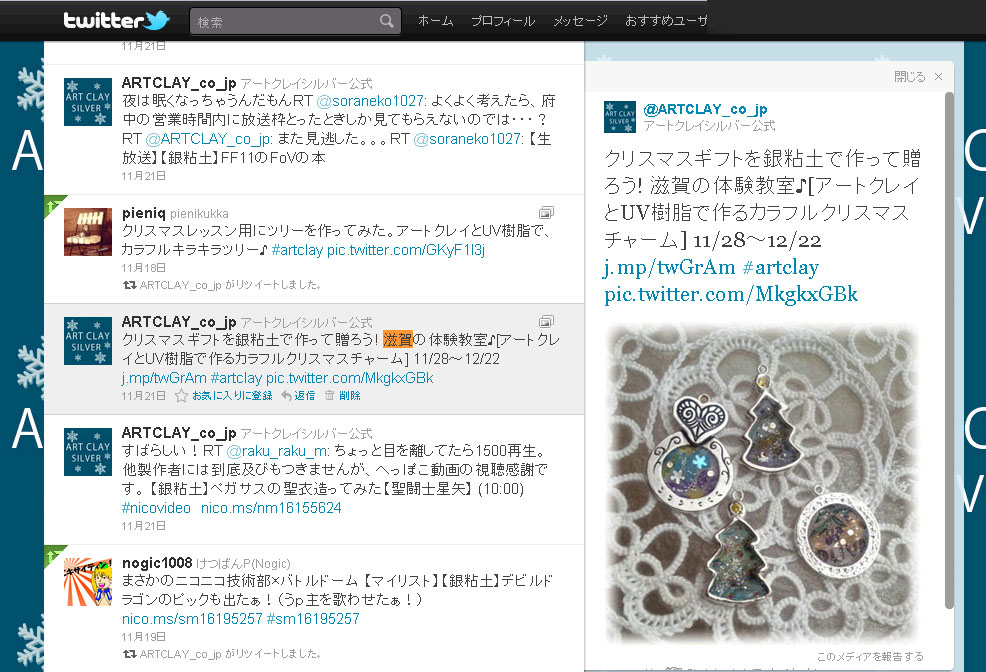
Task: Open pic.twitter.com/MkgkxGBk in the detail pane
Action: tap(731, 295)
